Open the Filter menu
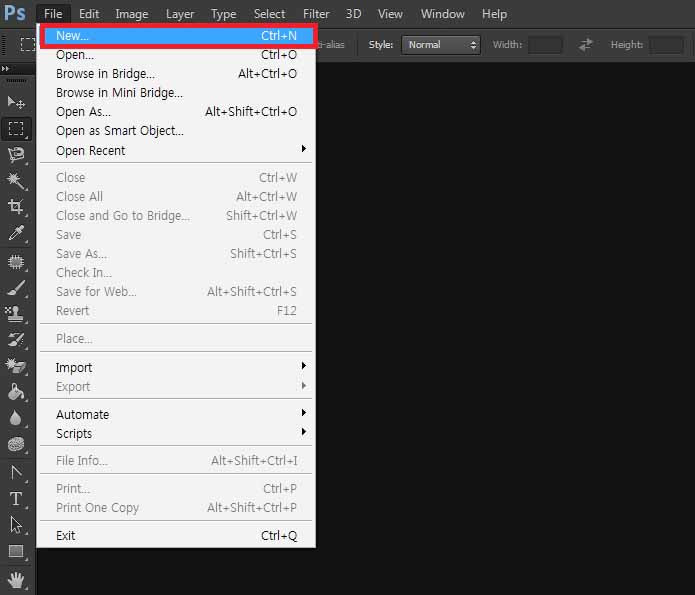Viewport: 695px width, 595px height. 316,14
